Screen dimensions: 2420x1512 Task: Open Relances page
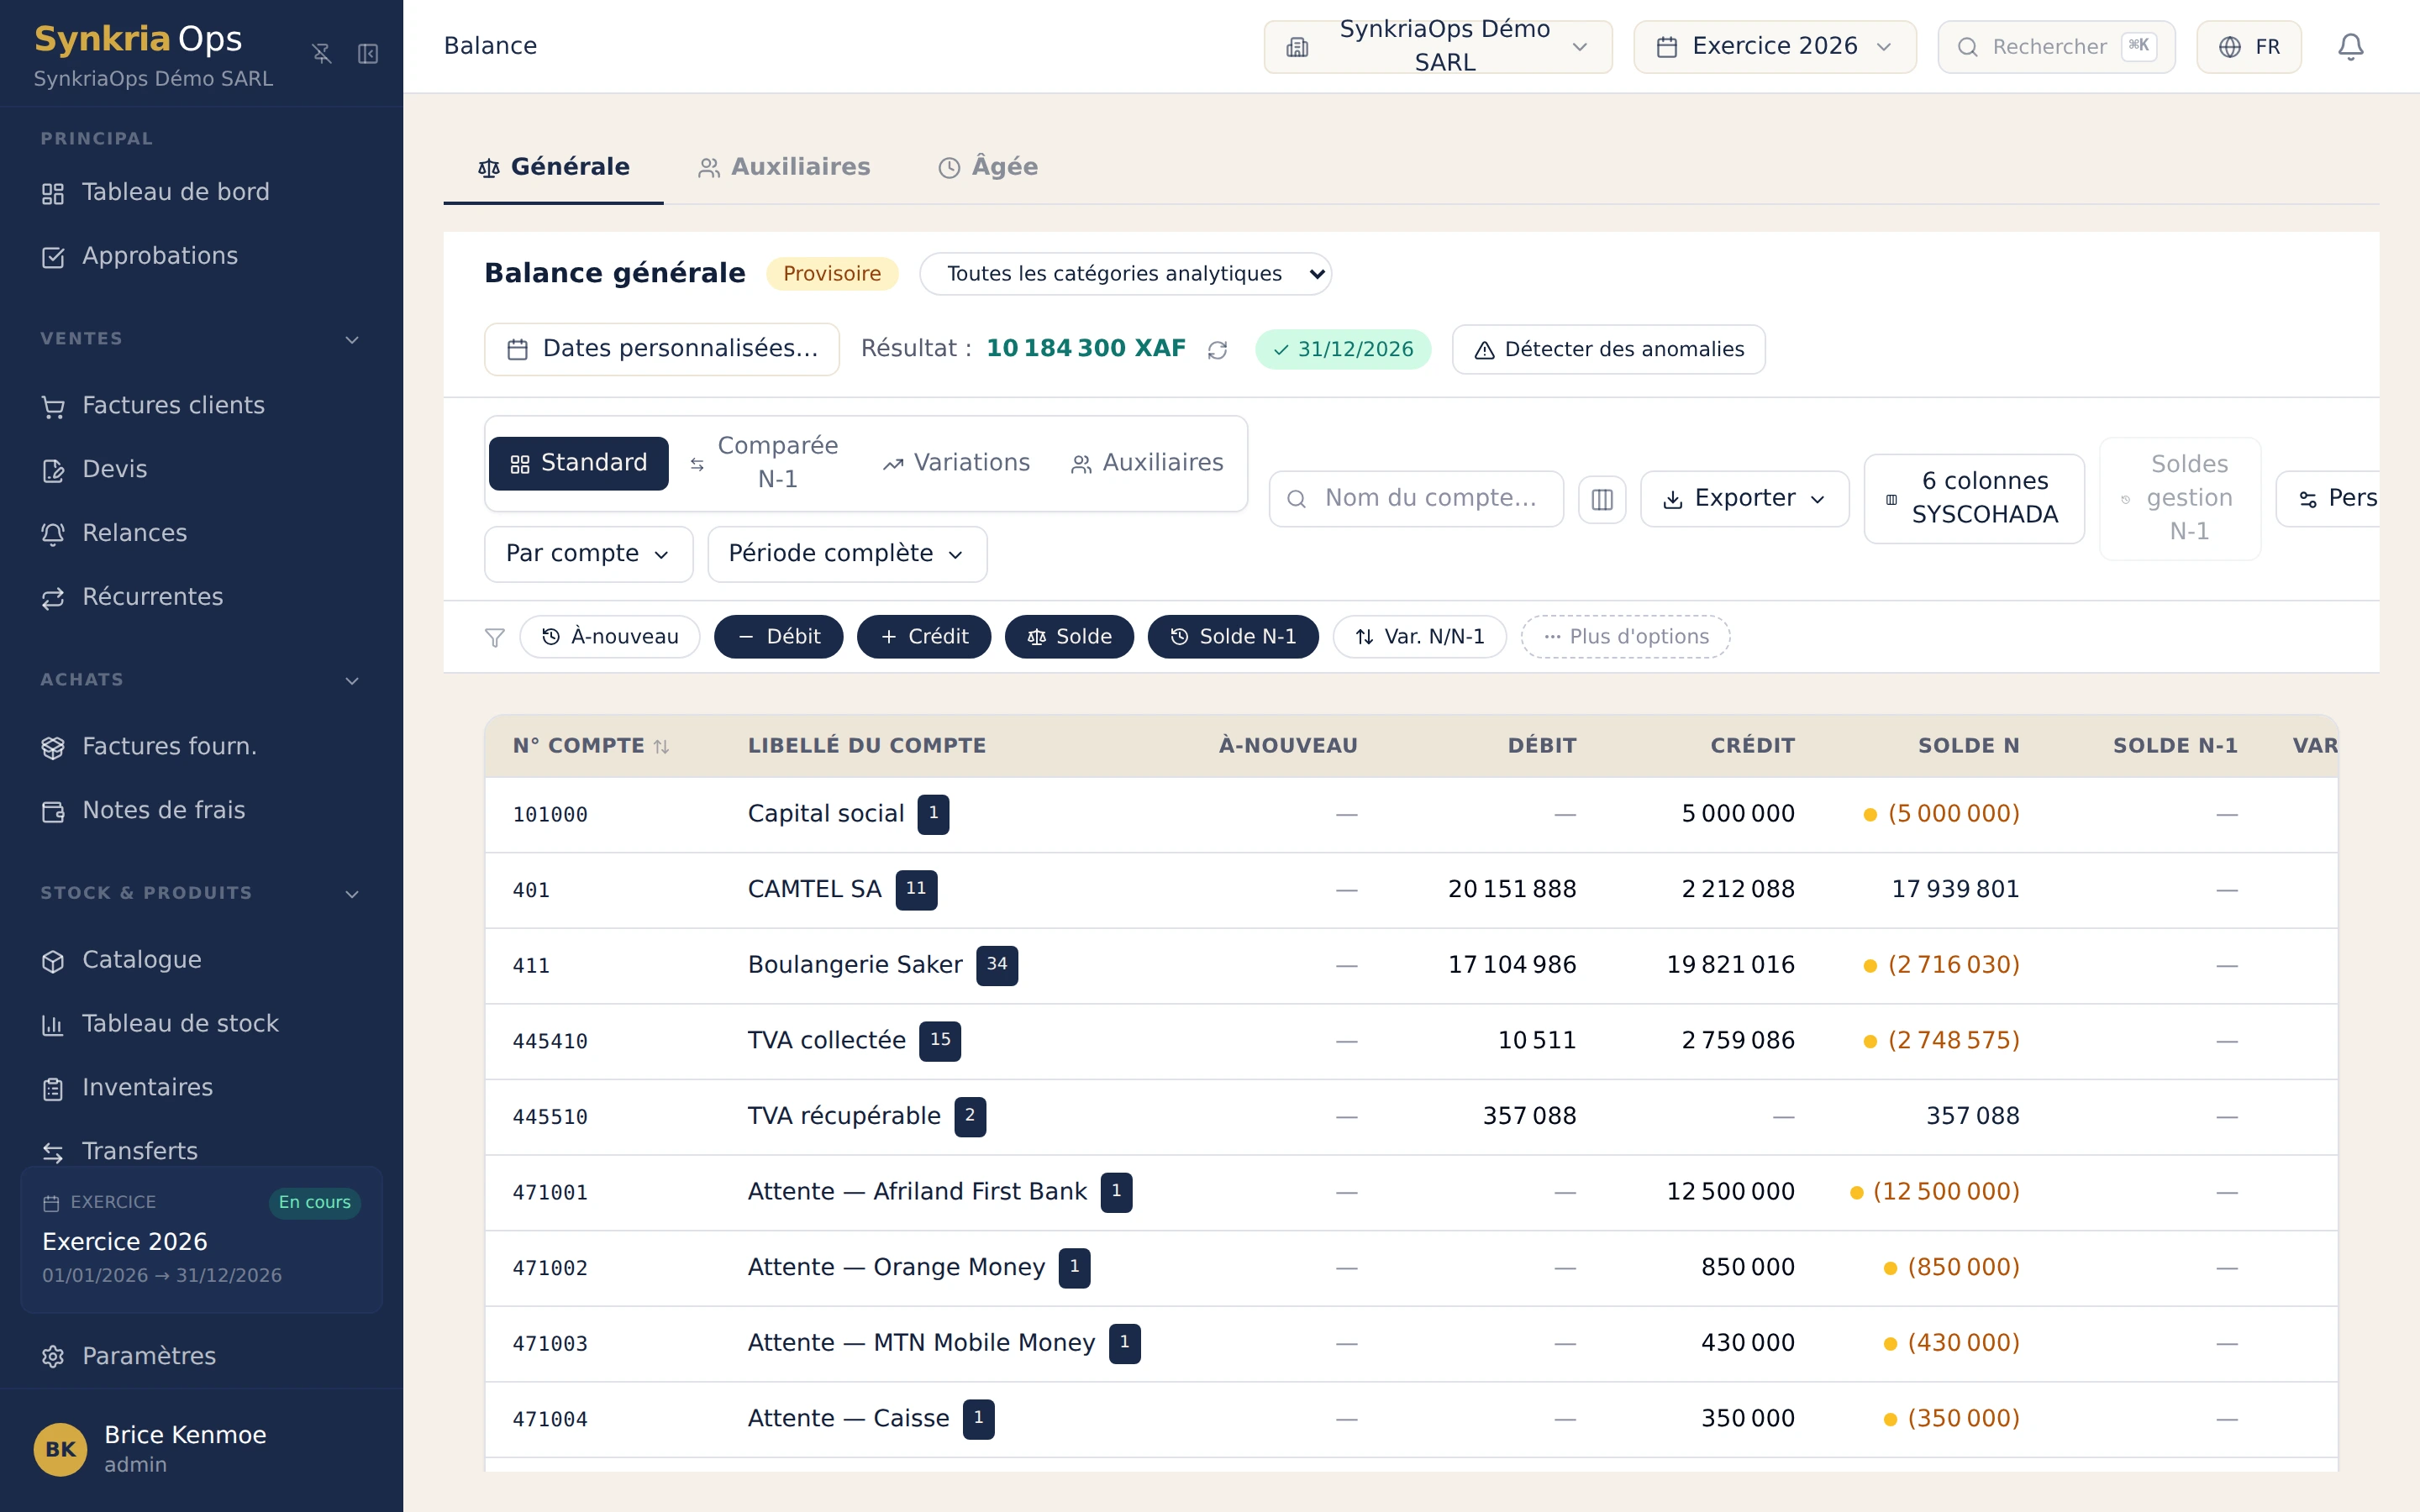(x=200, y=533)
